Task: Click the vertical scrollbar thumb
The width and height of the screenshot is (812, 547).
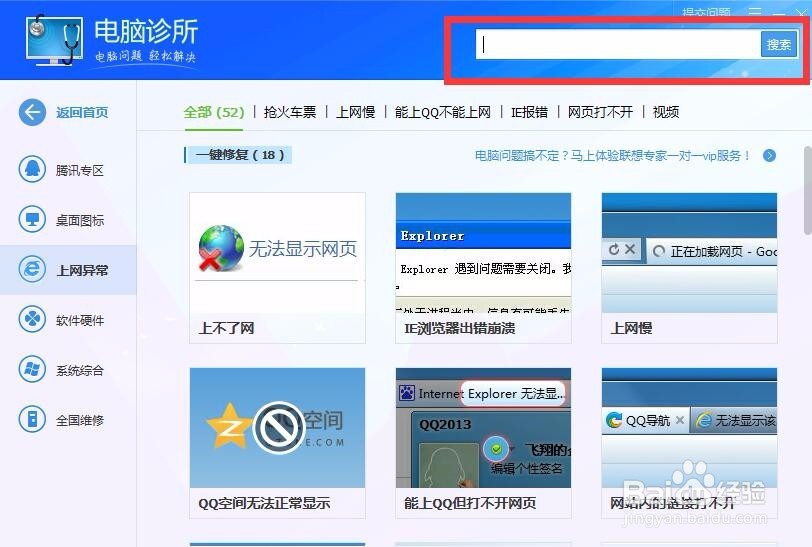Action: coord(808,190)
